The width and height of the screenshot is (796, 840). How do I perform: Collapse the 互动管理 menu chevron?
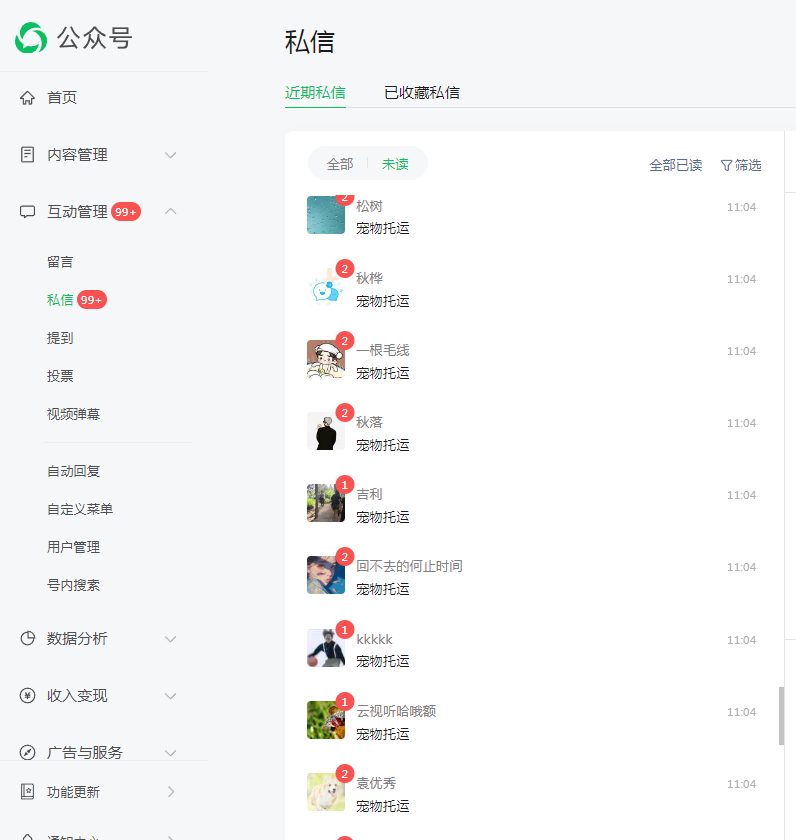(170, 212)
